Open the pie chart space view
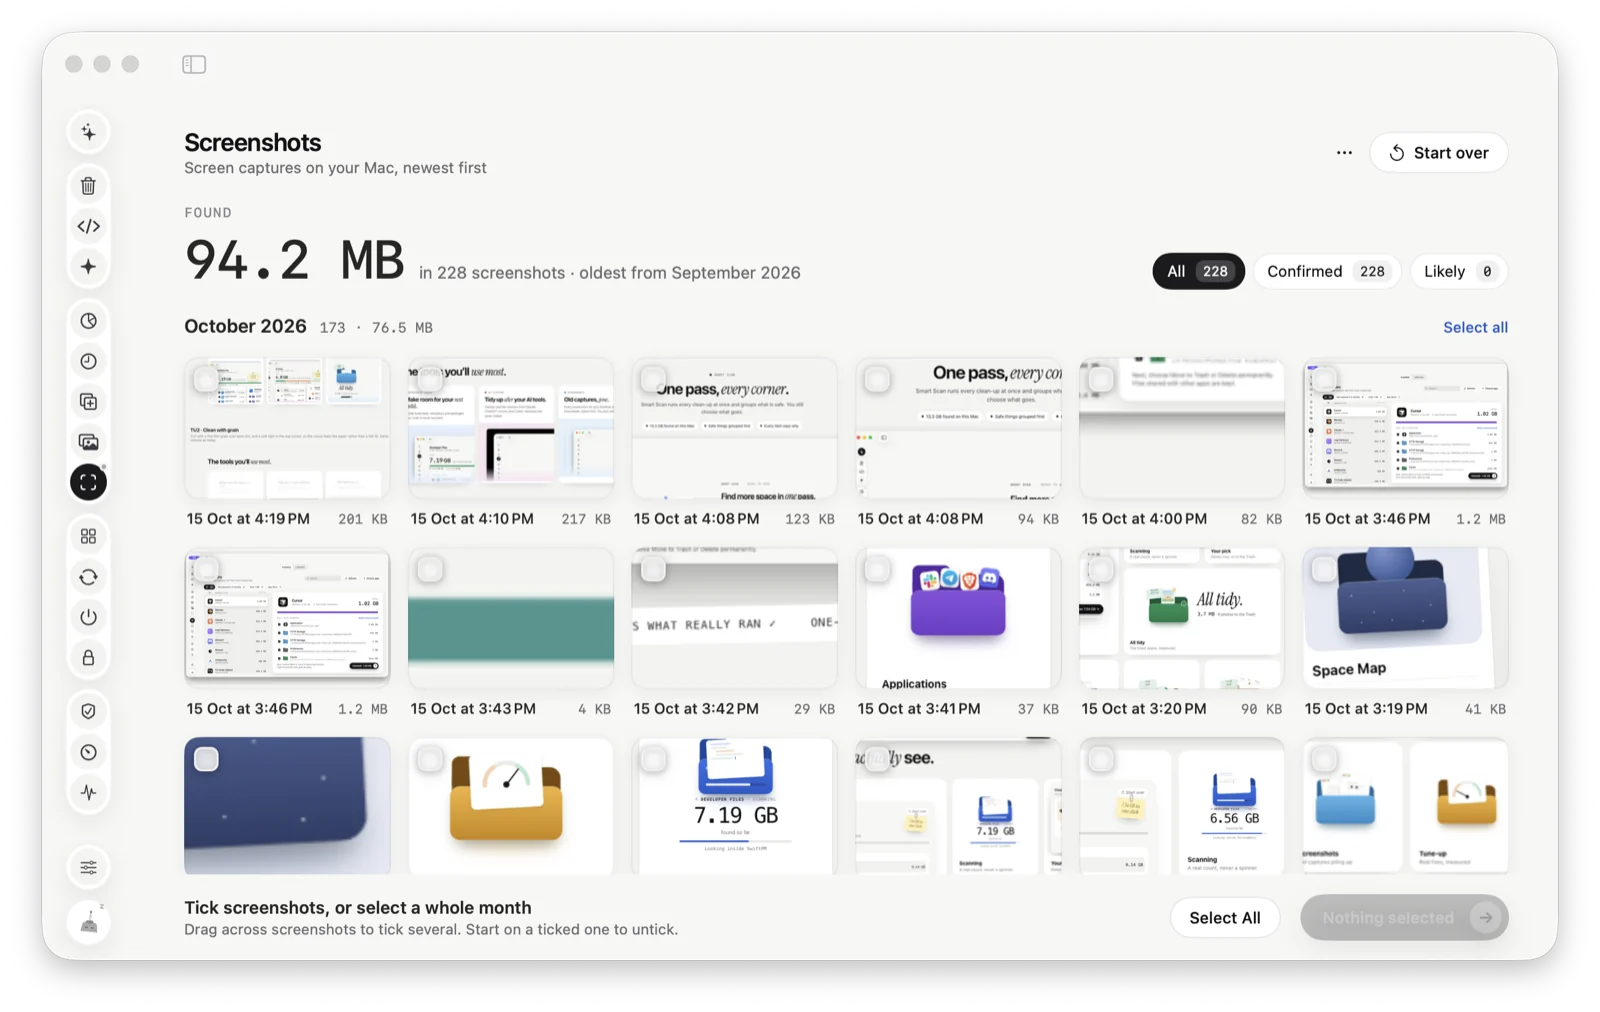 pos(89,321)
